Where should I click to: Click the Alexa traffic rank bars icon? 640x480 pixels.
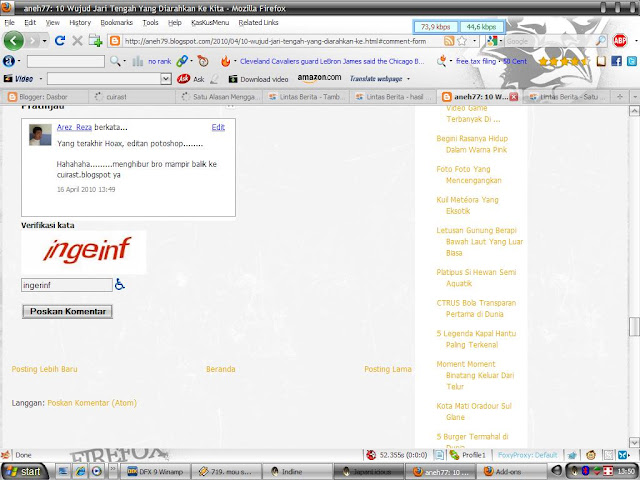click(138, 61)
